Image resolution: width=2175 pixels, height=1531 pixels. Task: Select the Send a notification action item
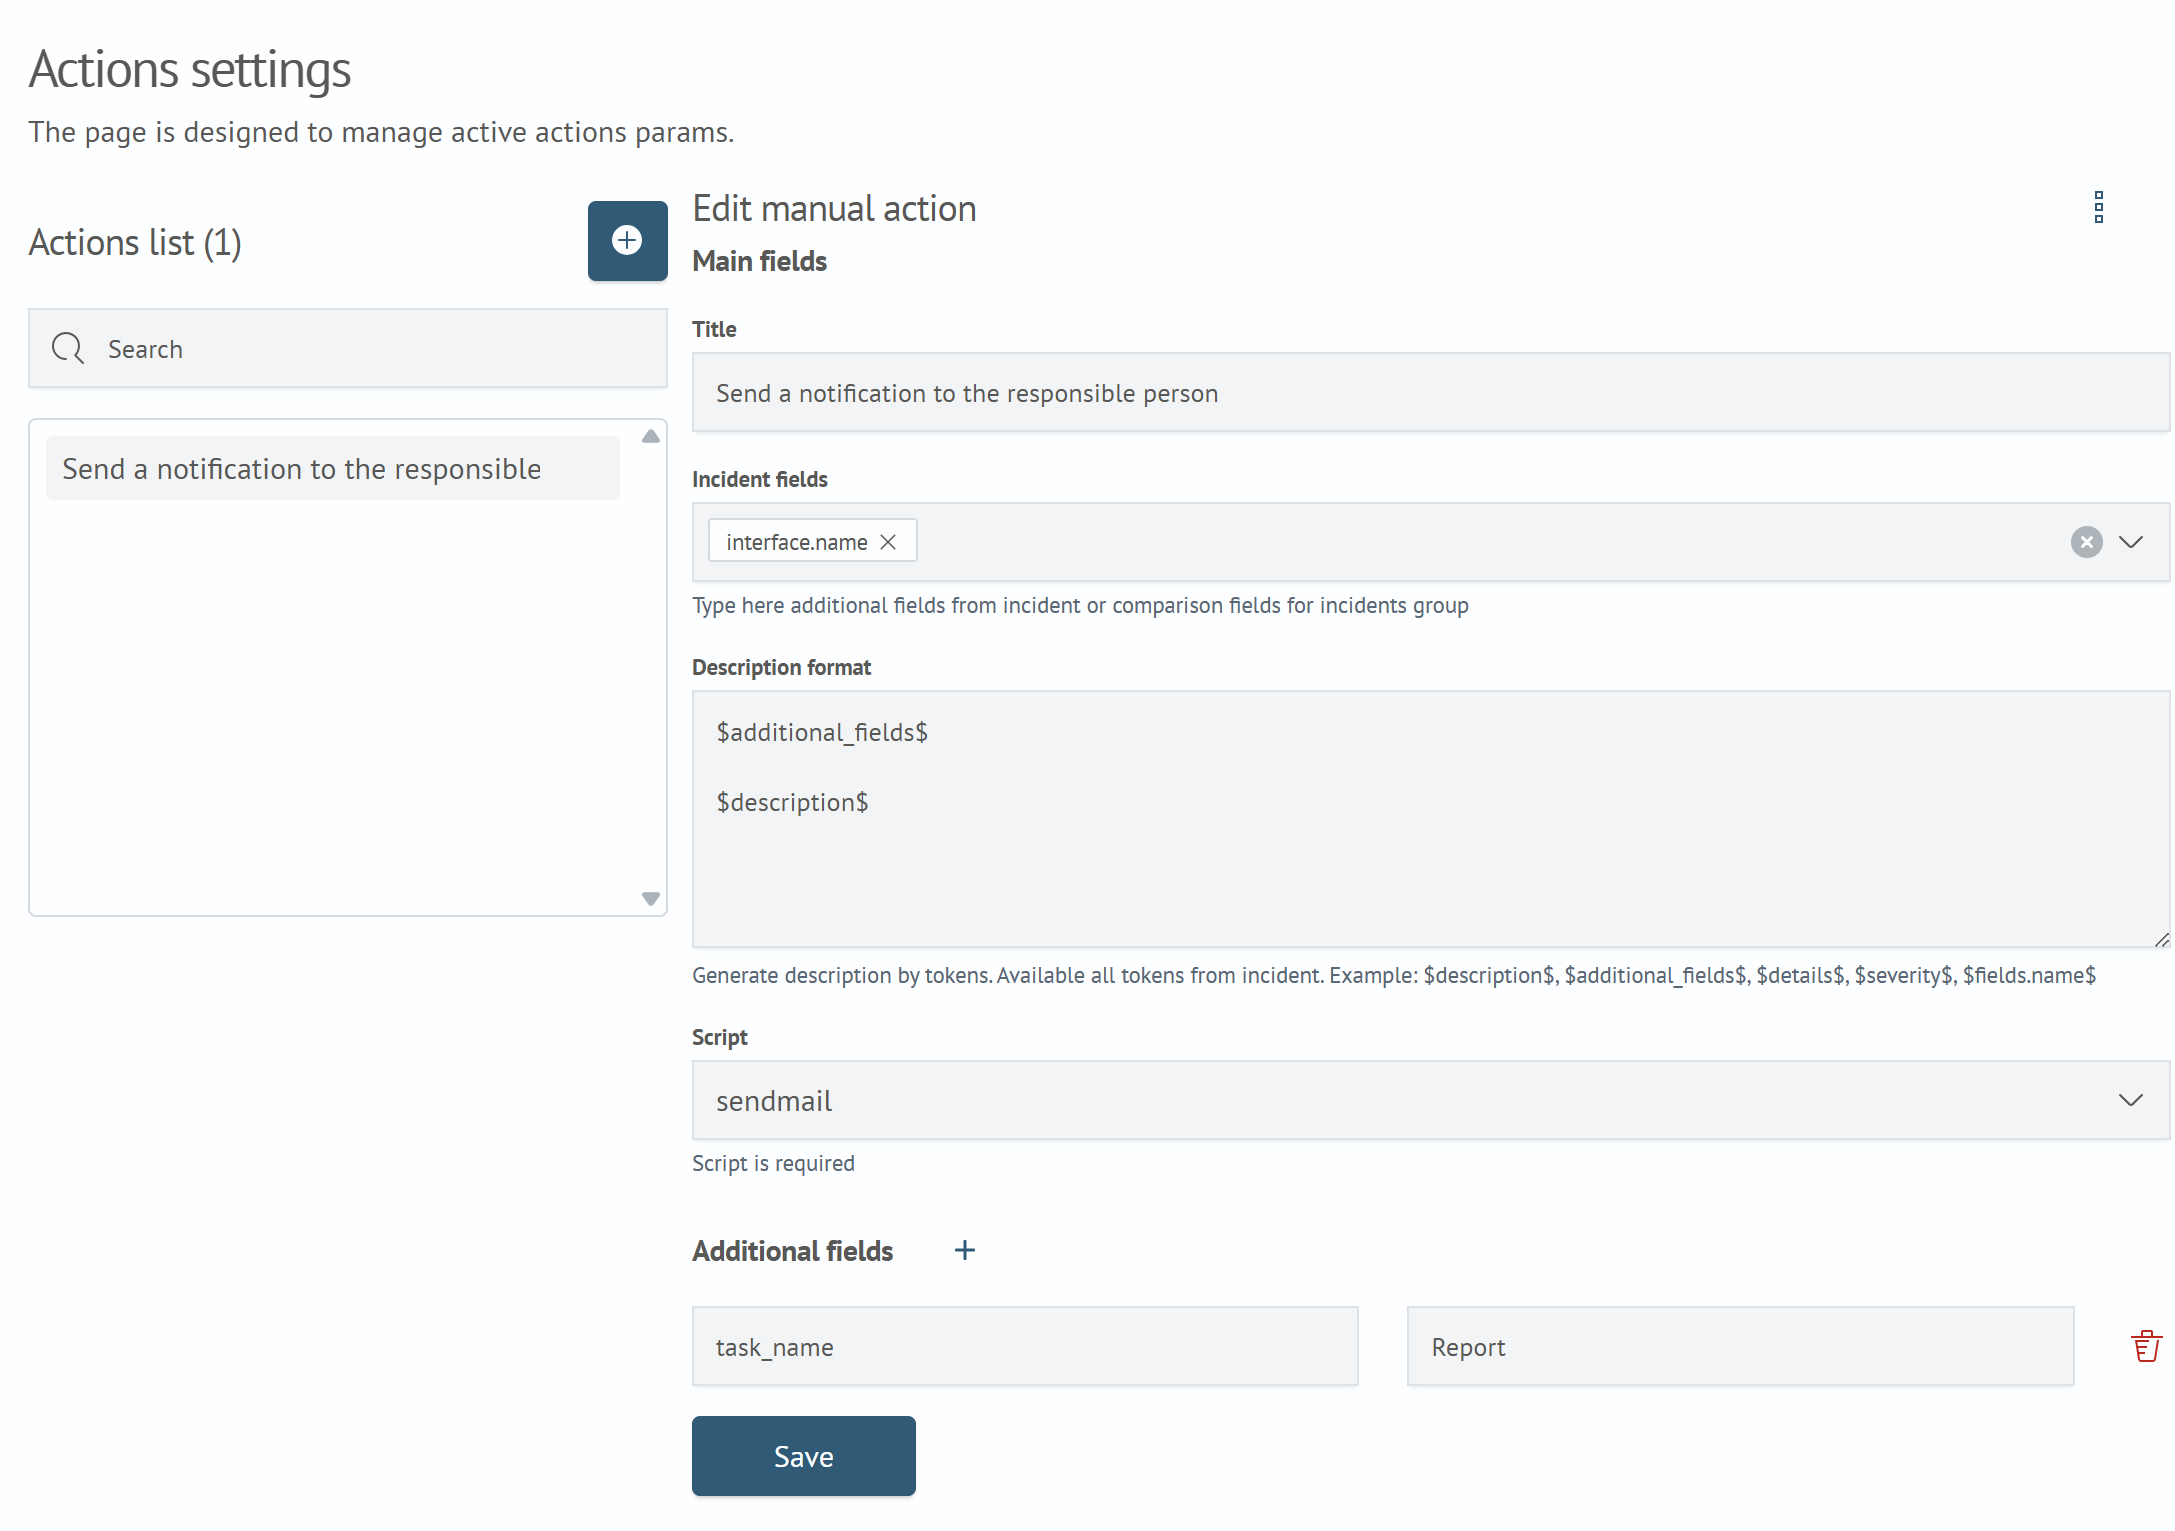[x=333, y=468]
